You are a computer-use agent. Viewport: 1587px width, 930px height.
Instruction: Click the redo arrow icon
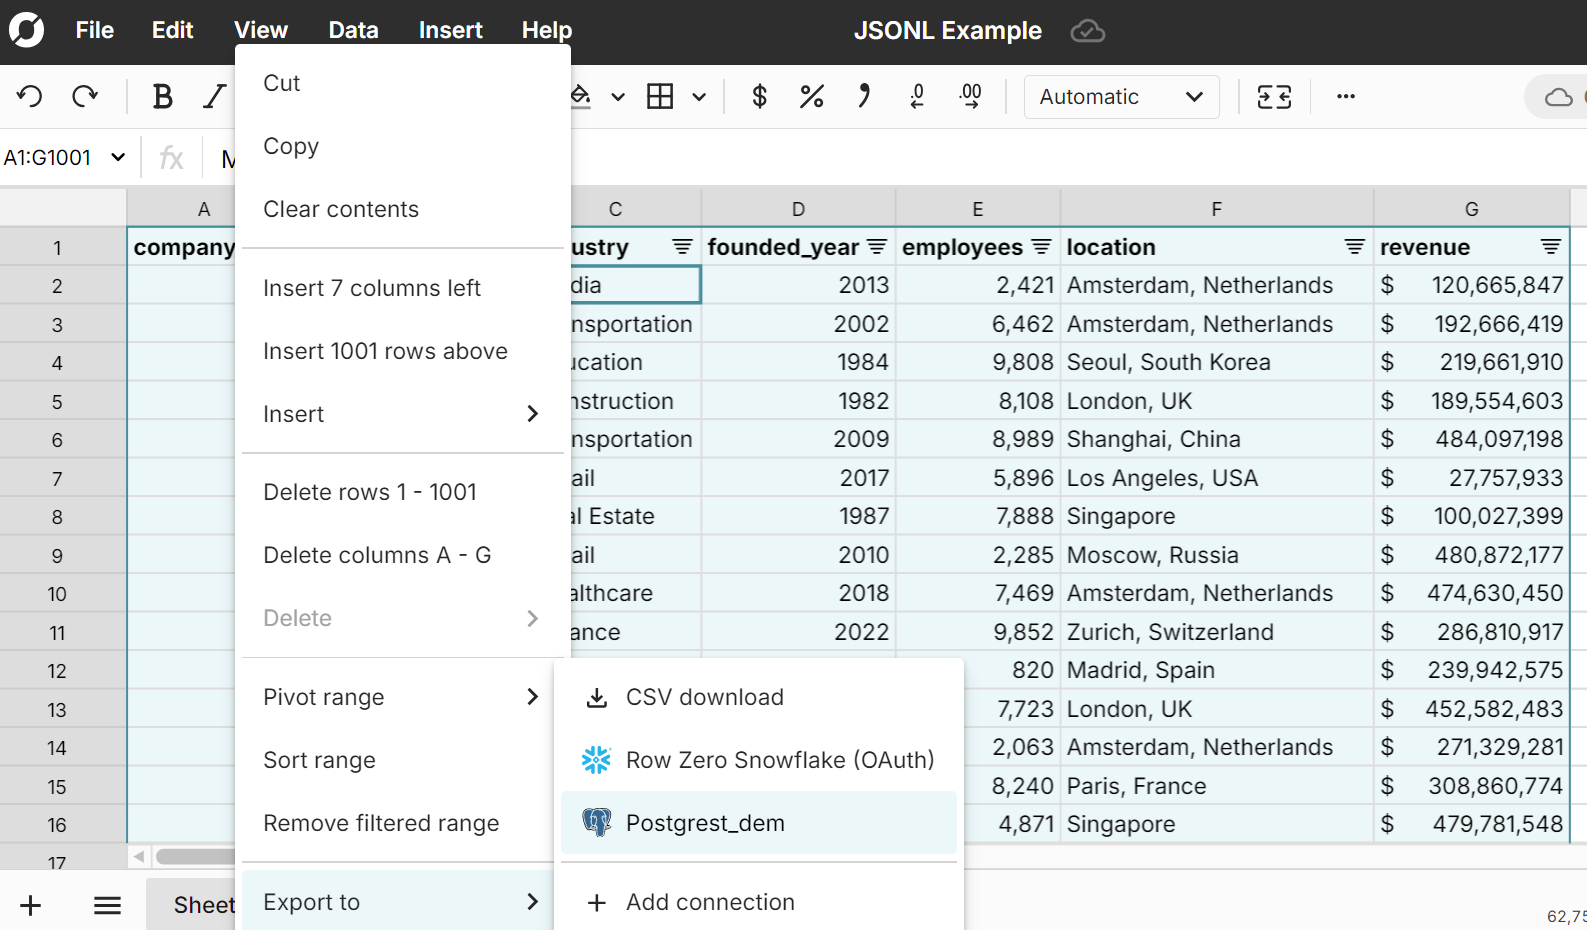click(x=85, y=97)
